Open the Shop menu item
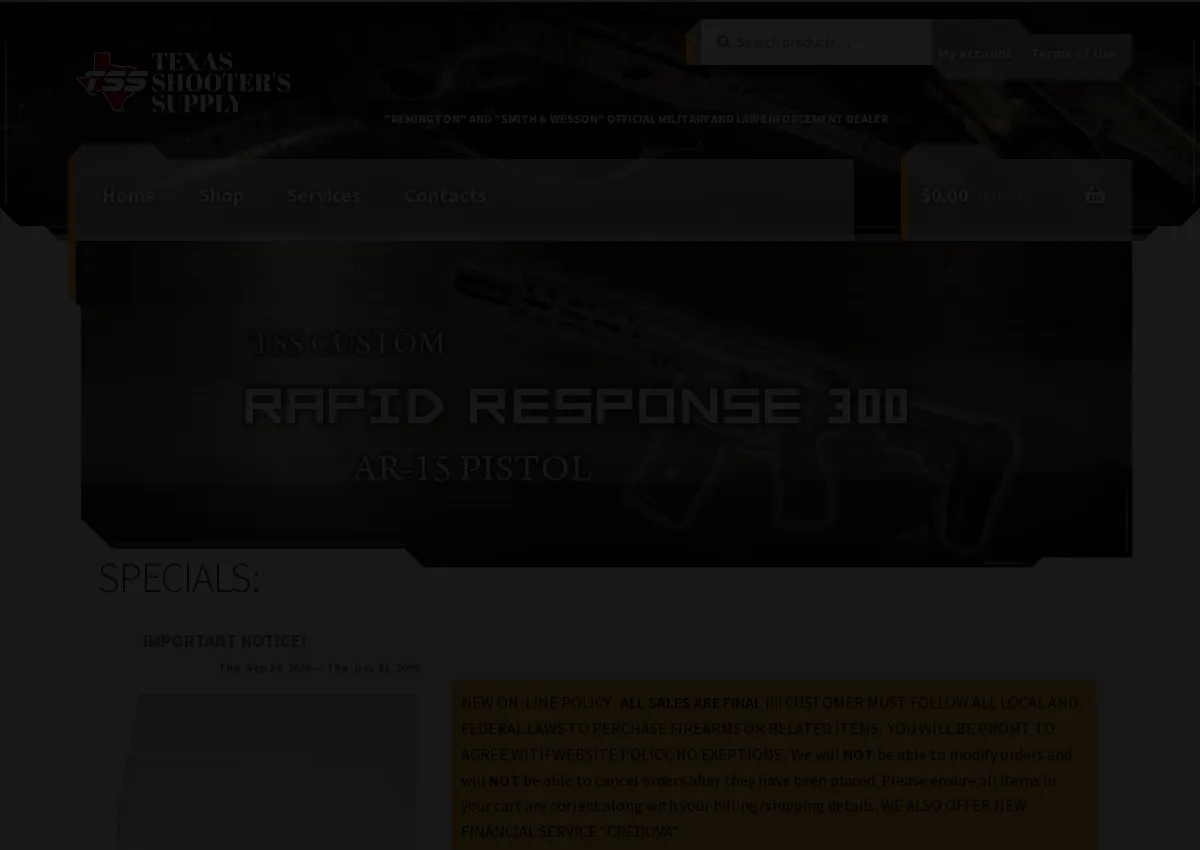1200x850 pixels. coord(221,195)
